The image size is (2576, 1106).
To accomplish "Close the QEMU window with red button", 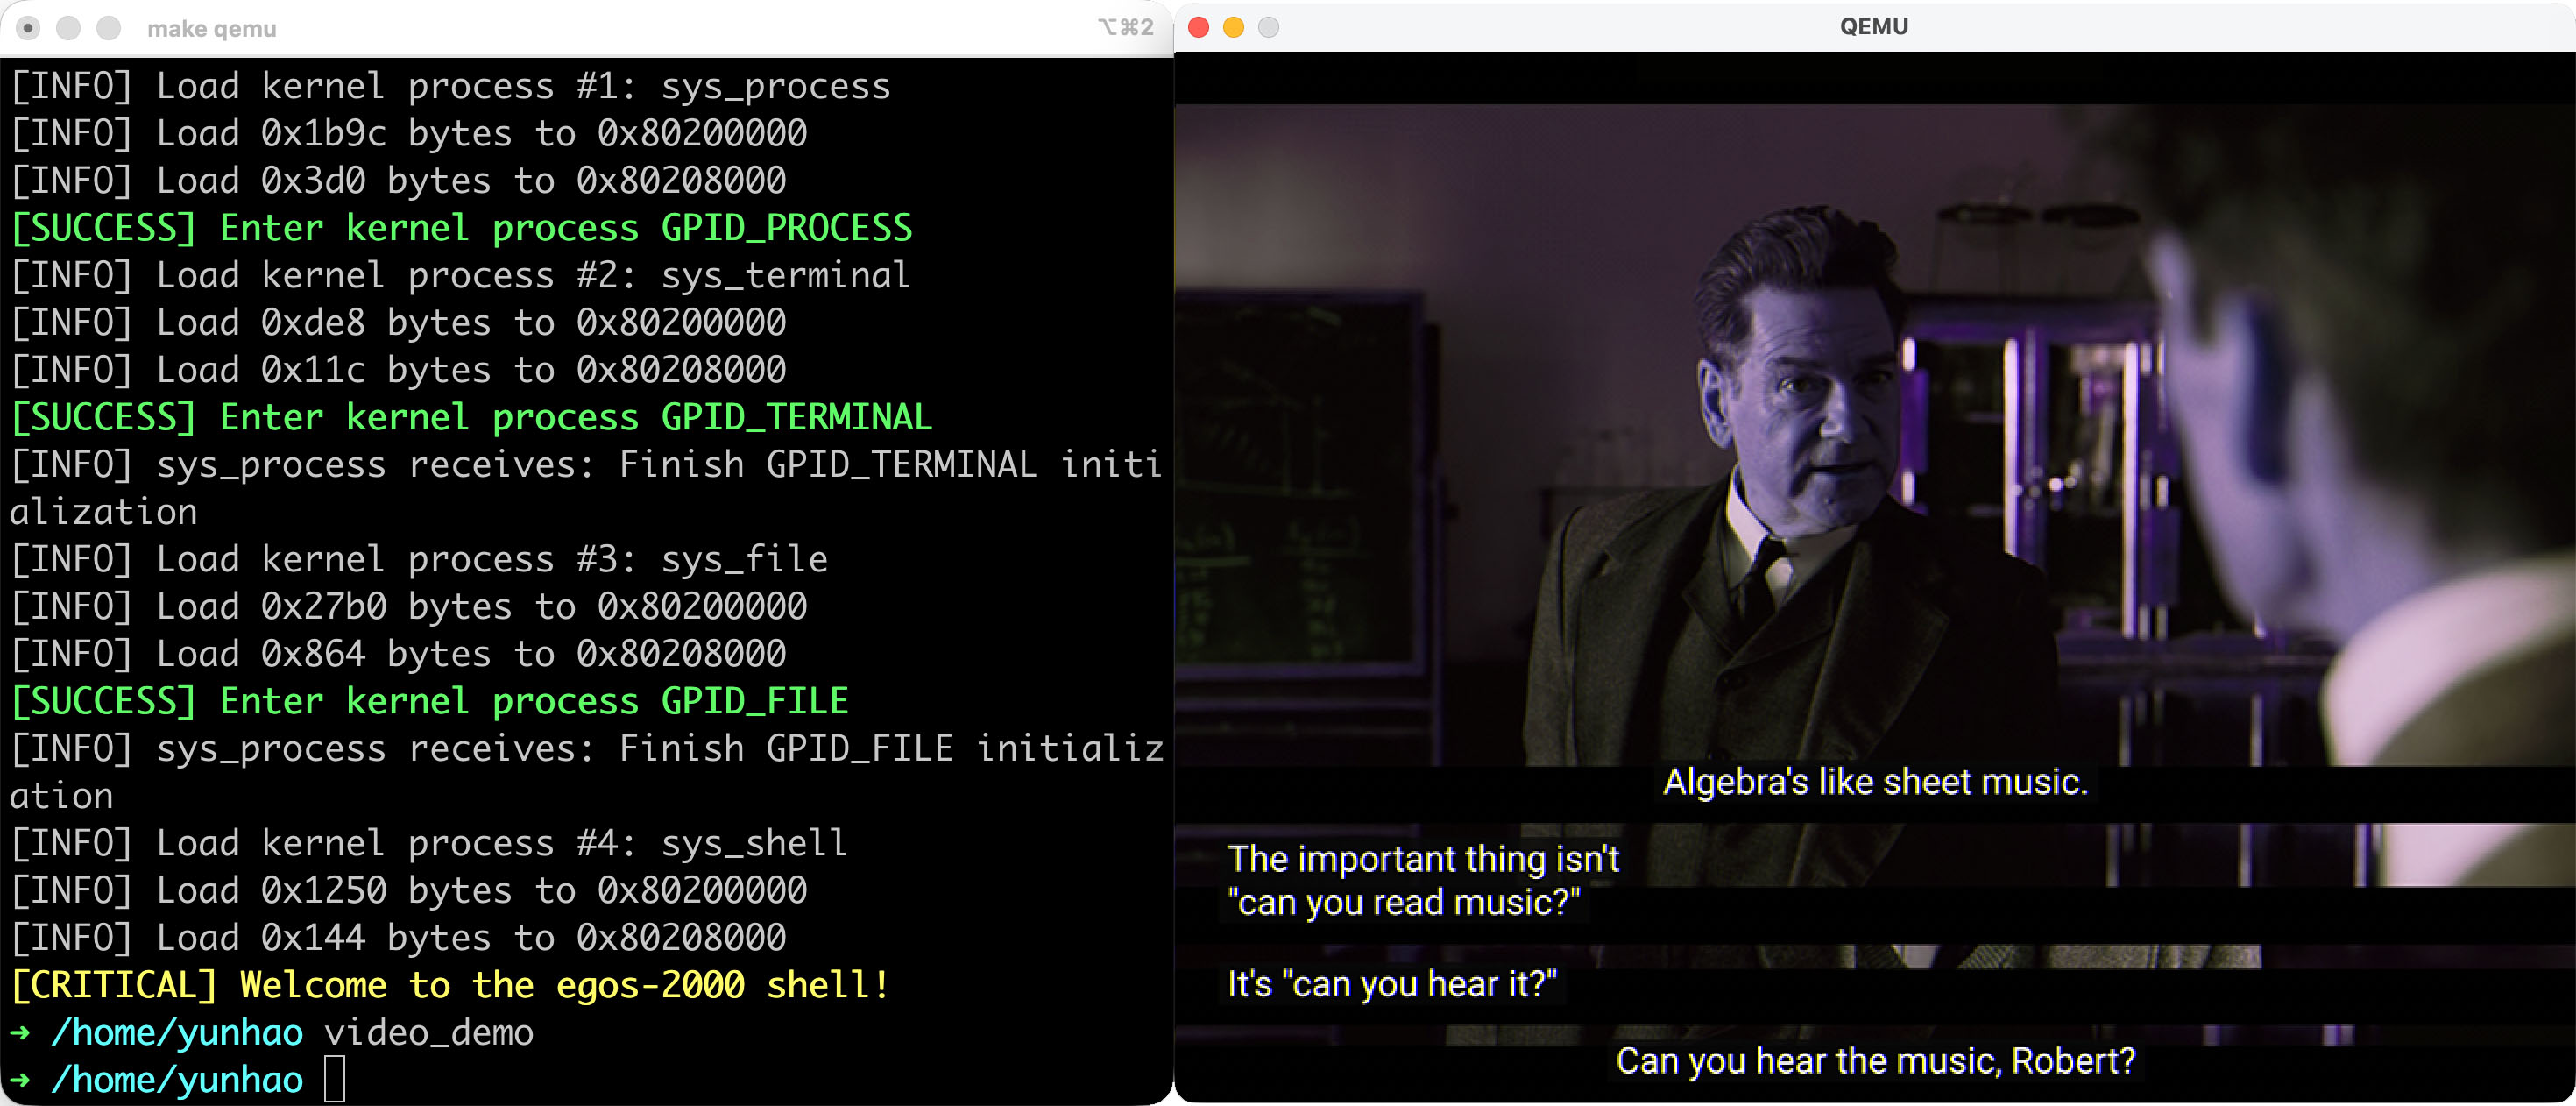I will click(x=1198, y=27).
